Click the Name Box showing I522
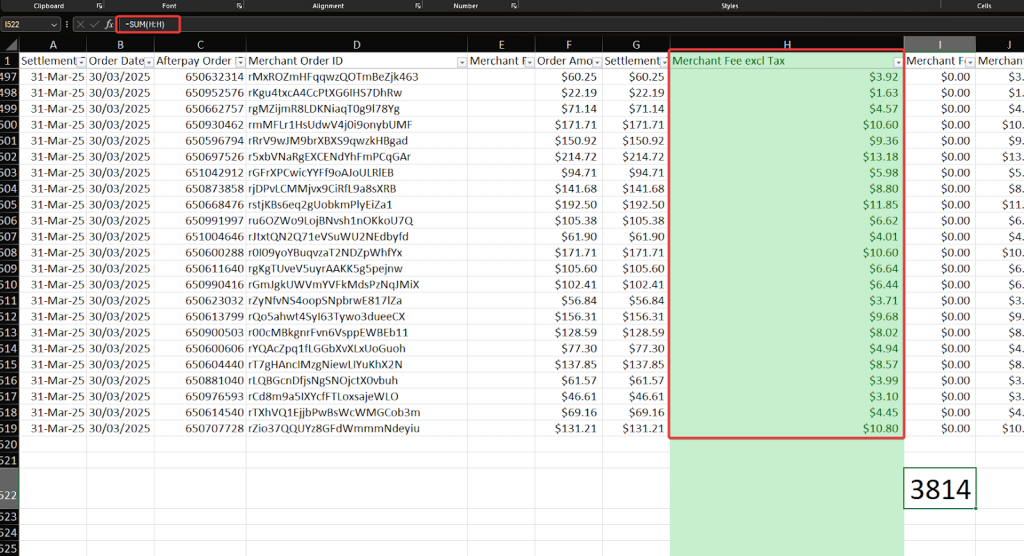The height and width of the screenshot is (556, 1024). pos(24,24)
